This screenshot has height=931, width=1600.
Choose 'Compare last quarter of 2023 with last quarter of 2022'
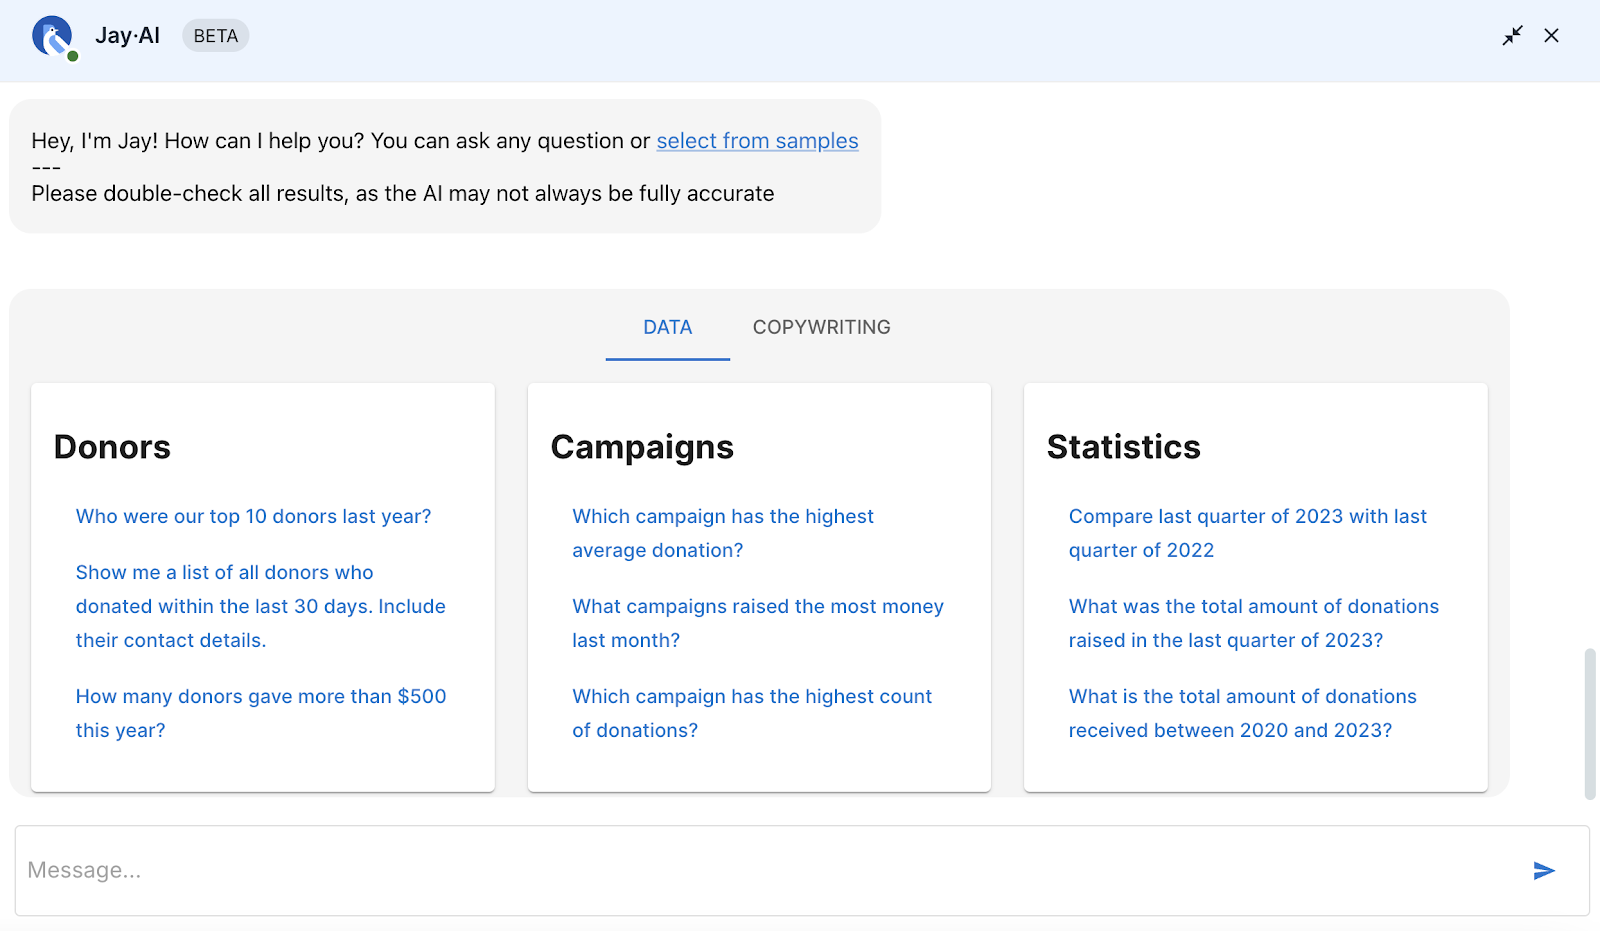coord(1248,533)
